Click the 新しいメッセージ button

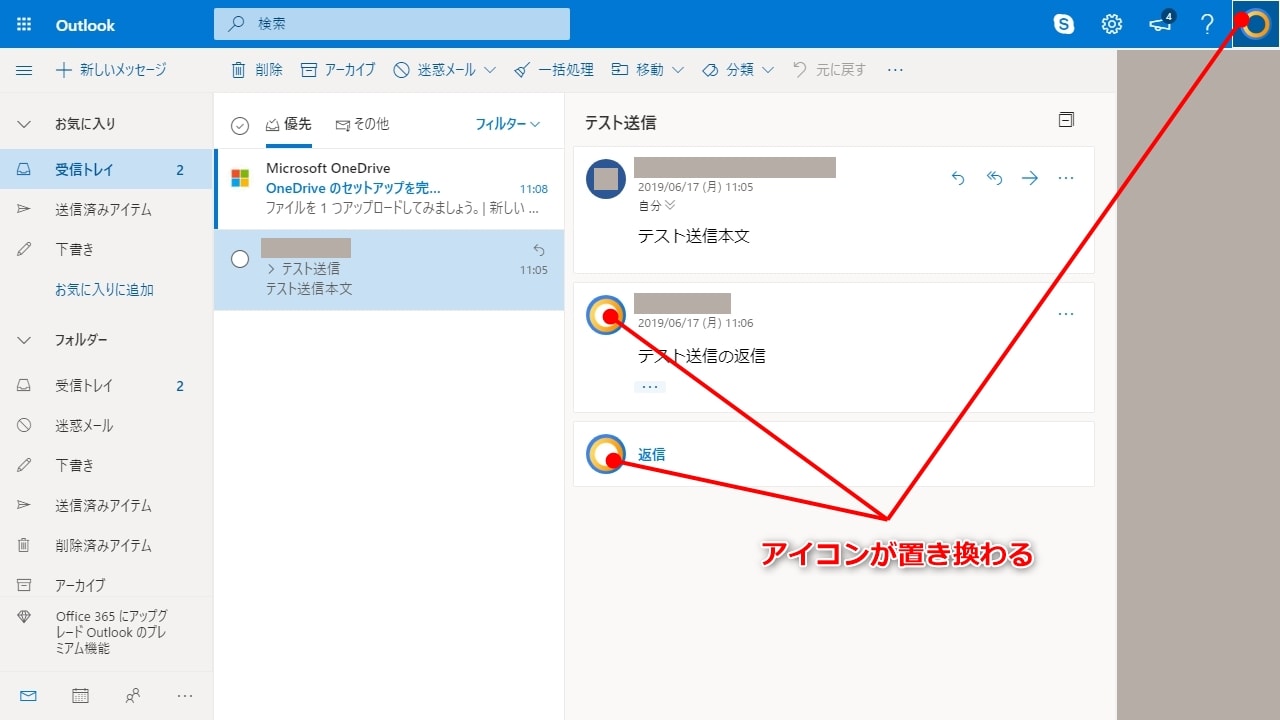click(111, 70)
